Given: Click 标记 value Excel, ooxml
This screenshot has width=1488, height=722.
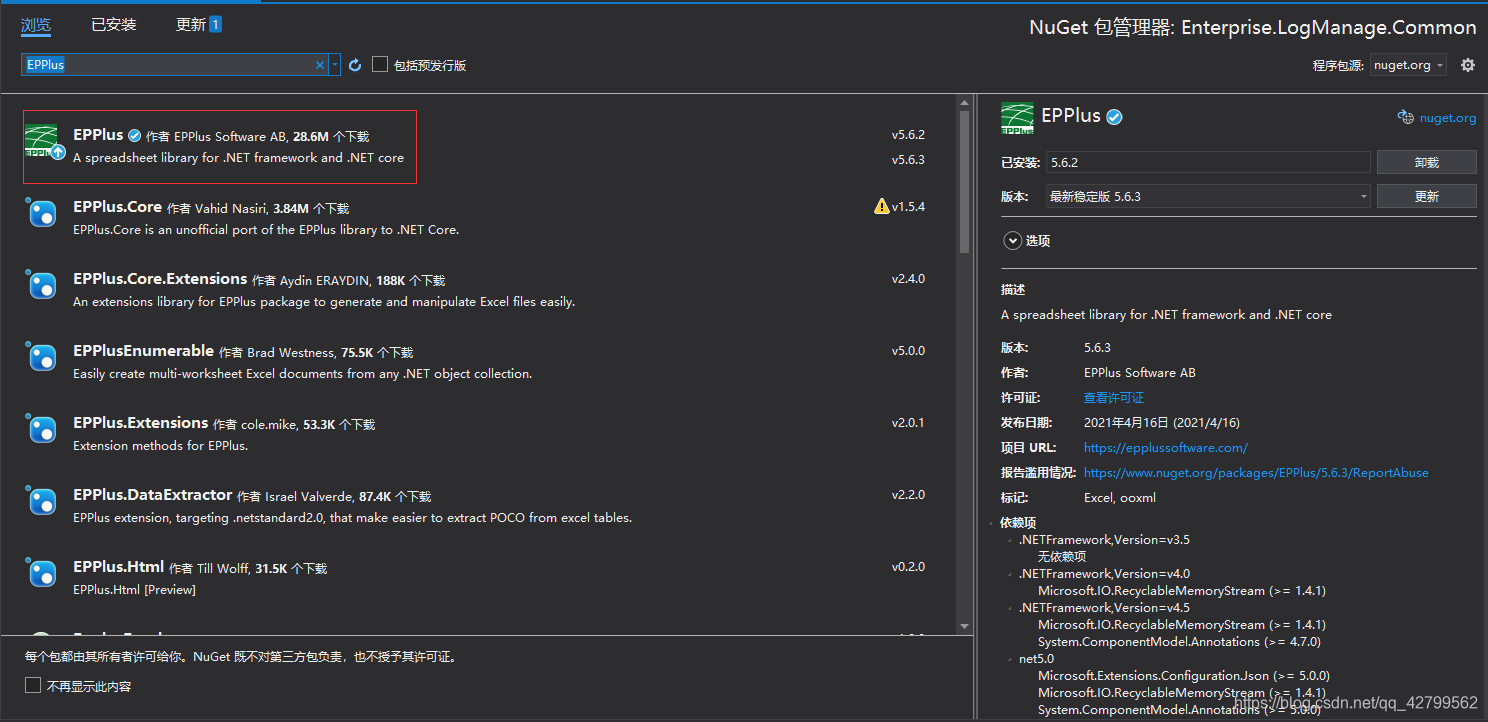Looking at the screenshot, I should point(1120,498).
